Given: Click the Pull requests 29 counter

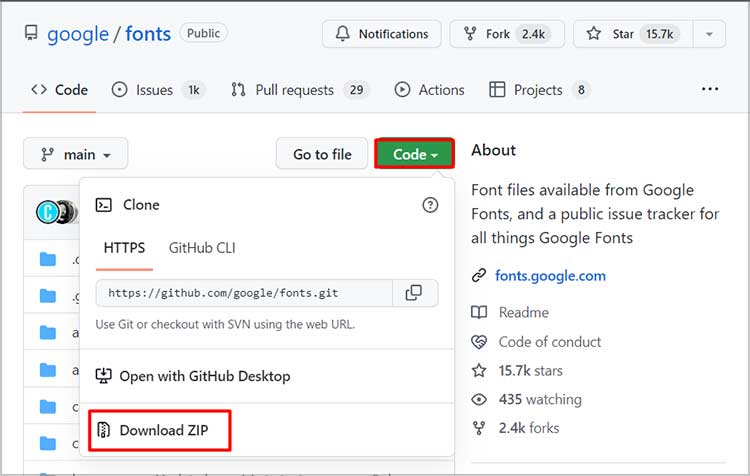Looking at the screenshot, I should pyautogui.click(x=356, y=90).
